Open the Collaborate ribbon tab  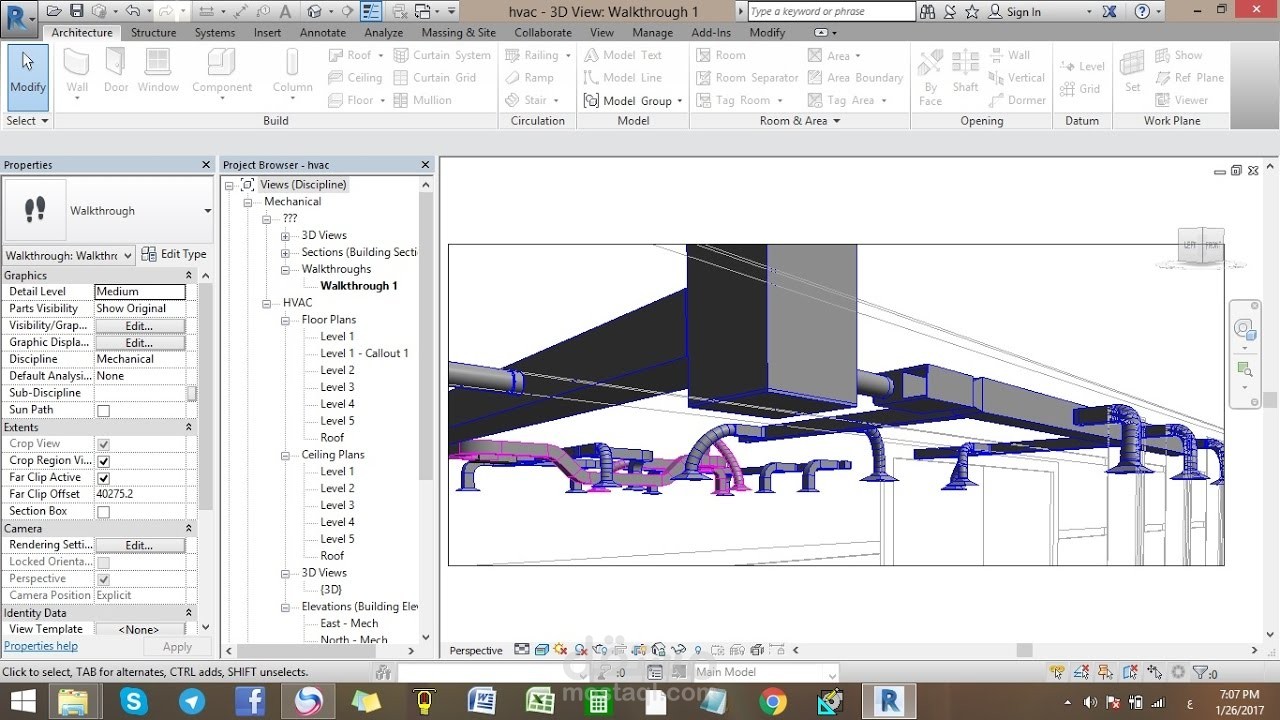[x=543, y=32]
